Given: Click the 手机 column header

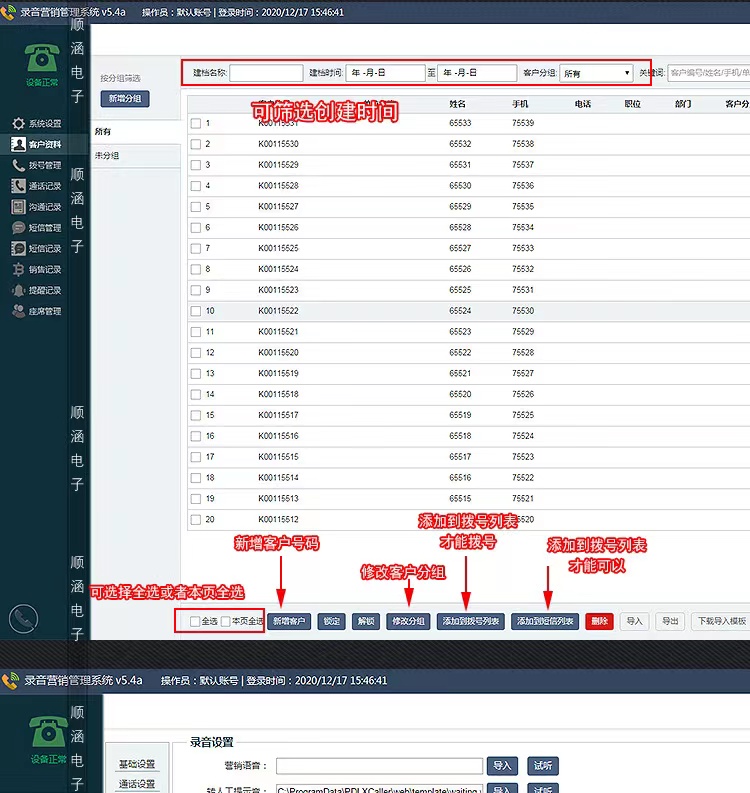Looking at the screenshot, I should pos(520,104).
